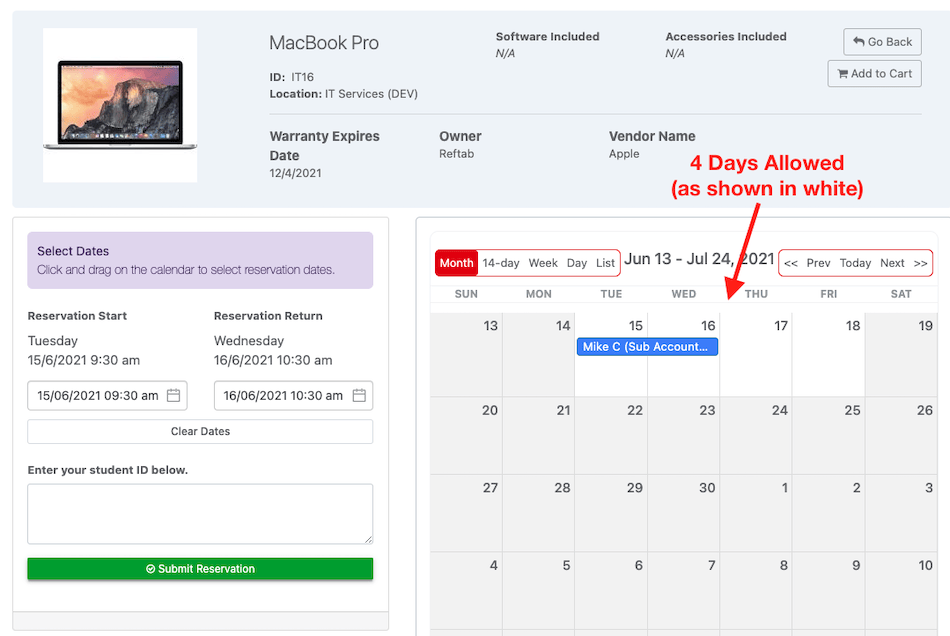
Task: Submit the reservation
Action: (199, 568)
